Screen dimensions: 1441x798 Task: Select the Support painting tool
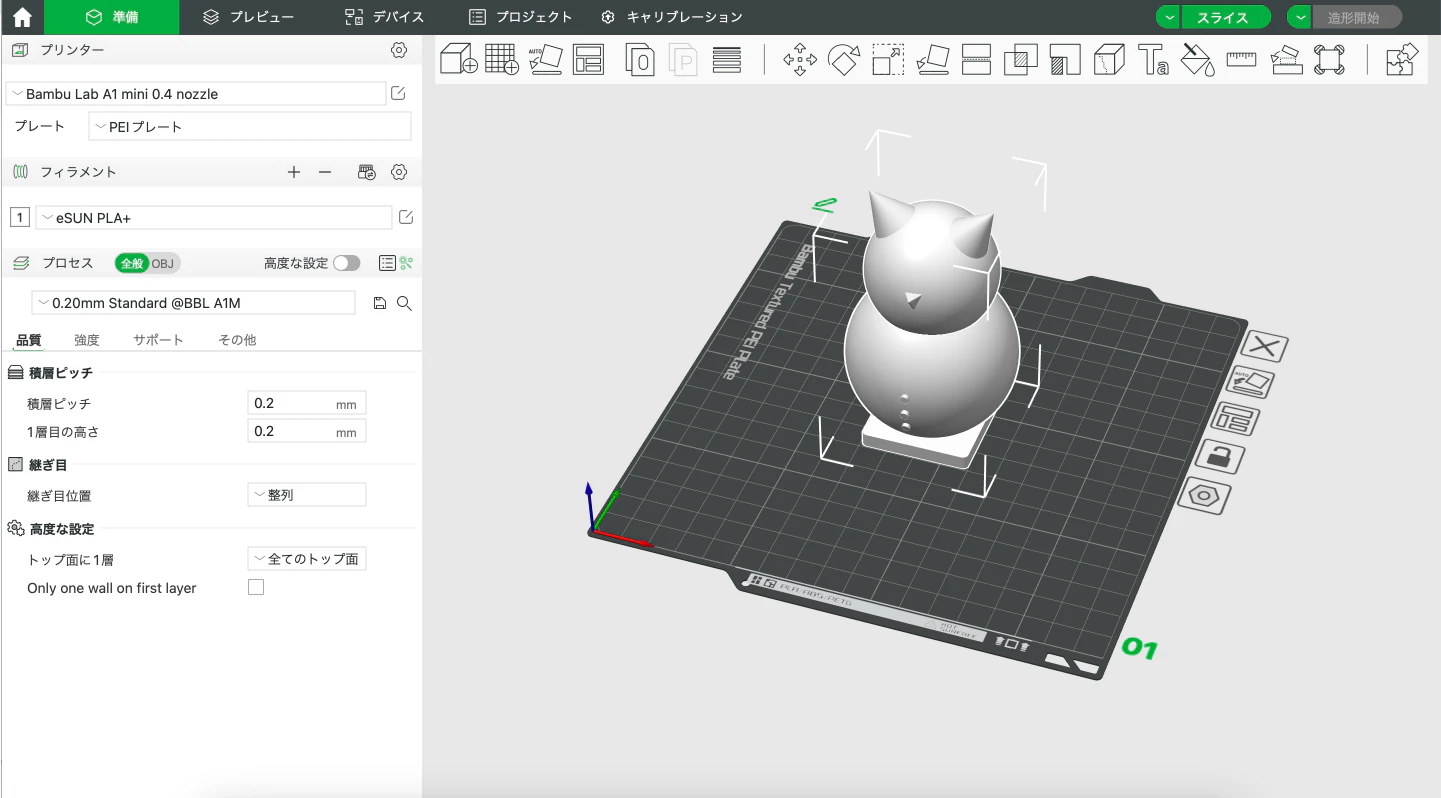coord(1065,59)
